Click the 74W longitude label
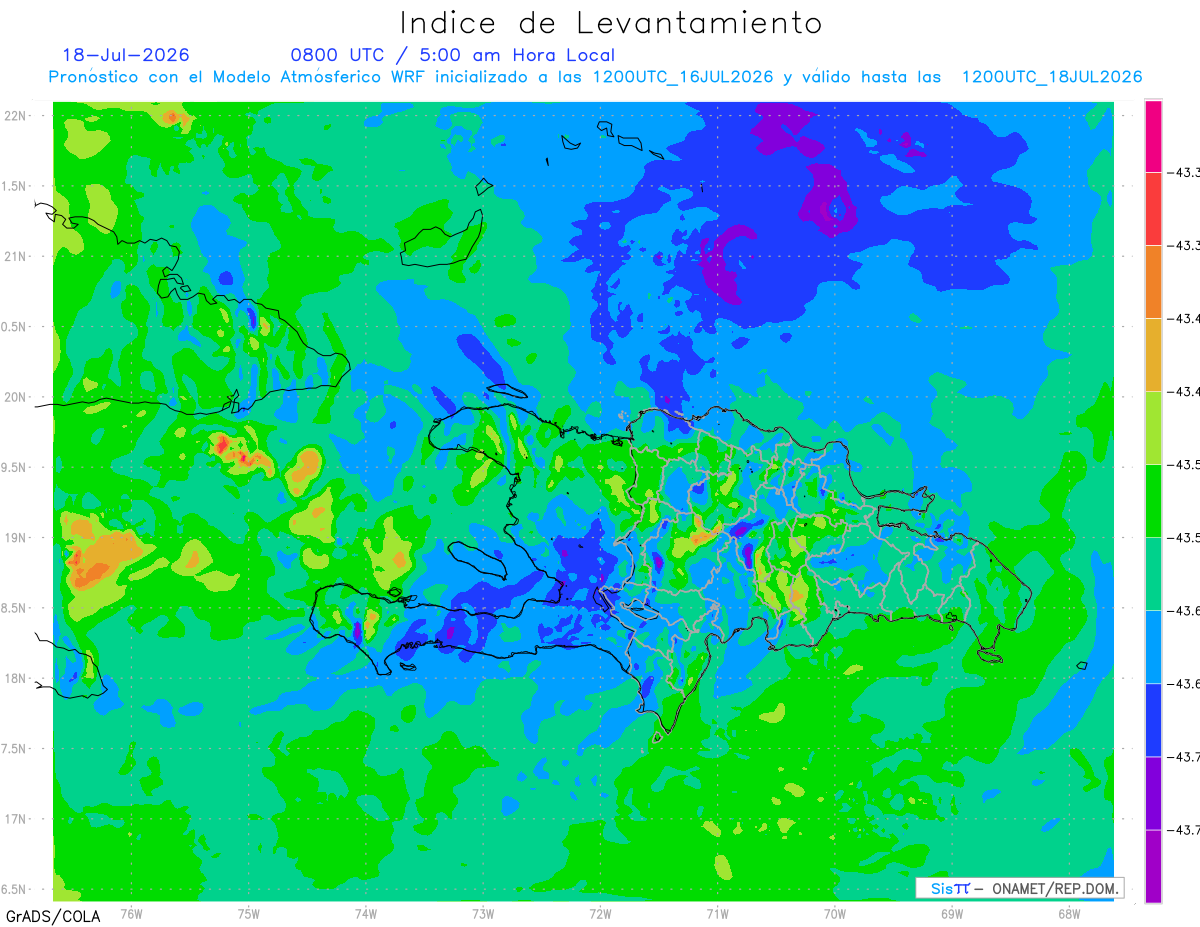The width and height of the screenshot is (1200, 927). pos(366,913)
